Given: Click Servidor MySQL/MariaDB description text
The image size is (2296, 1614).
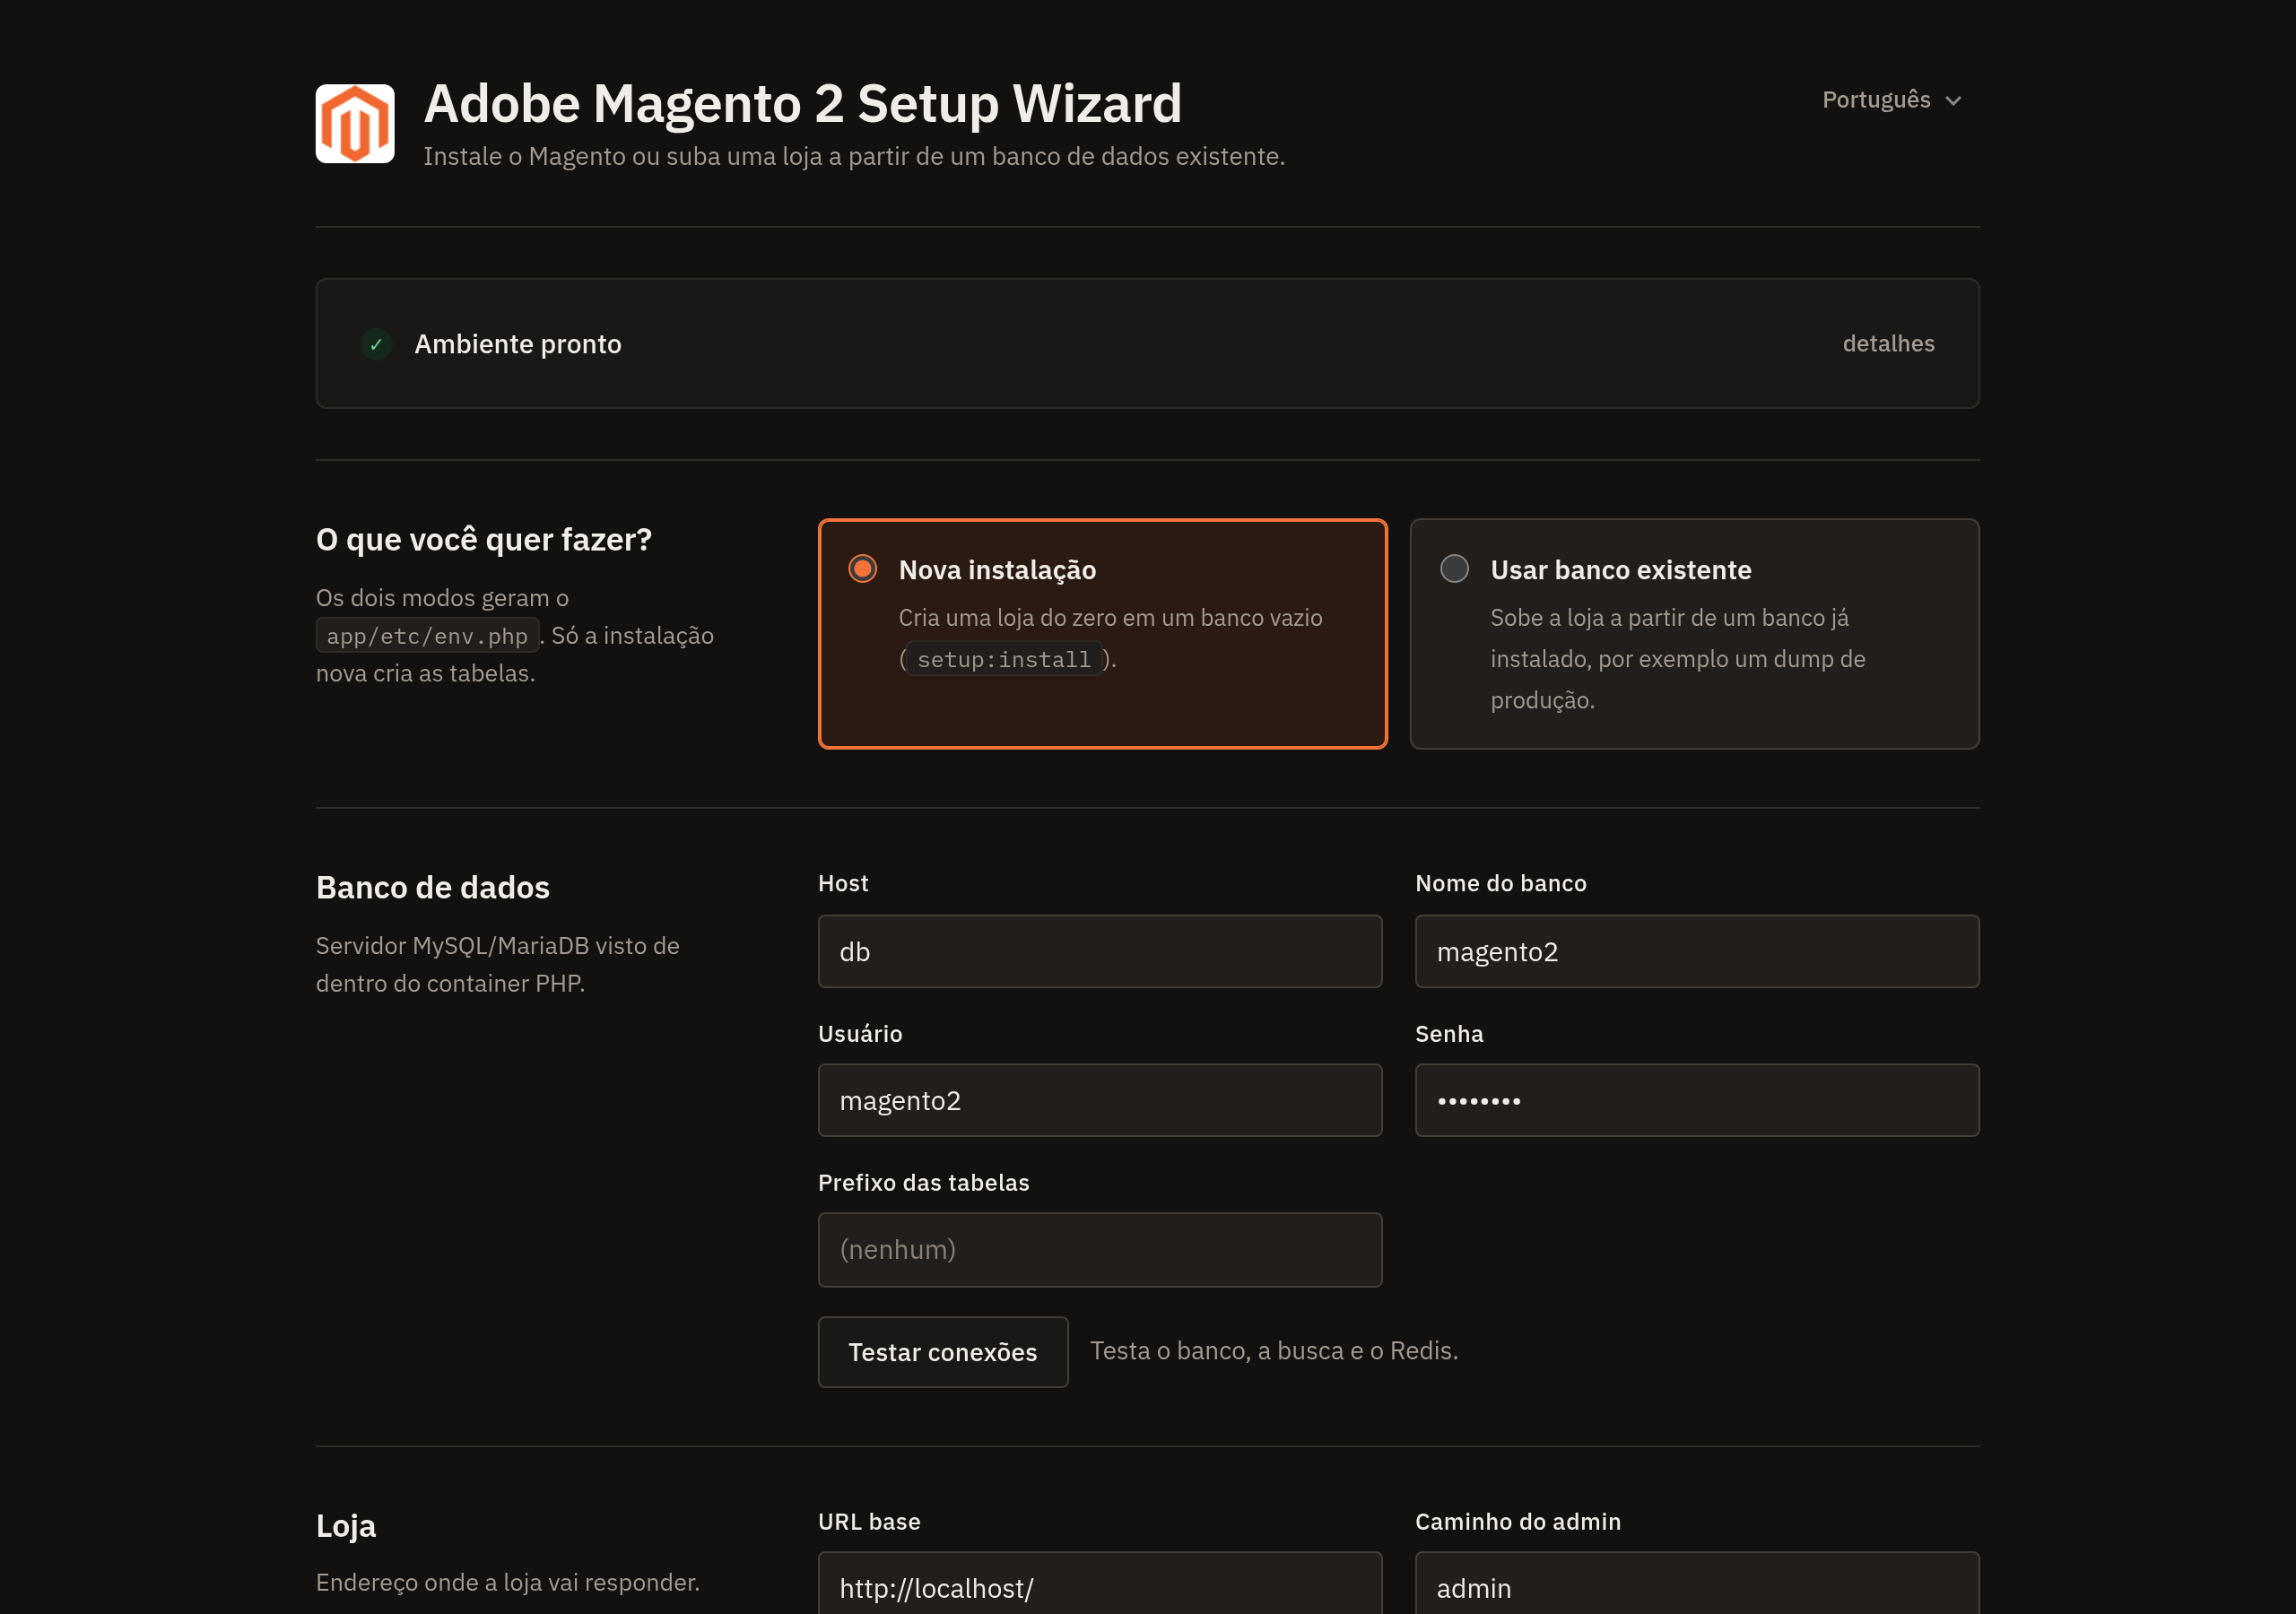Looking at the screenshot, I should 497,964.
